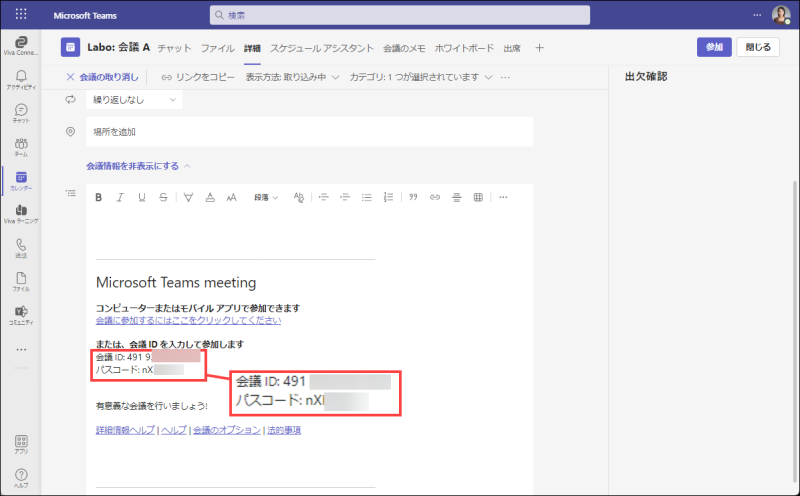
Task: Open the Activity bell icon
Action: [x=21, y=80]
